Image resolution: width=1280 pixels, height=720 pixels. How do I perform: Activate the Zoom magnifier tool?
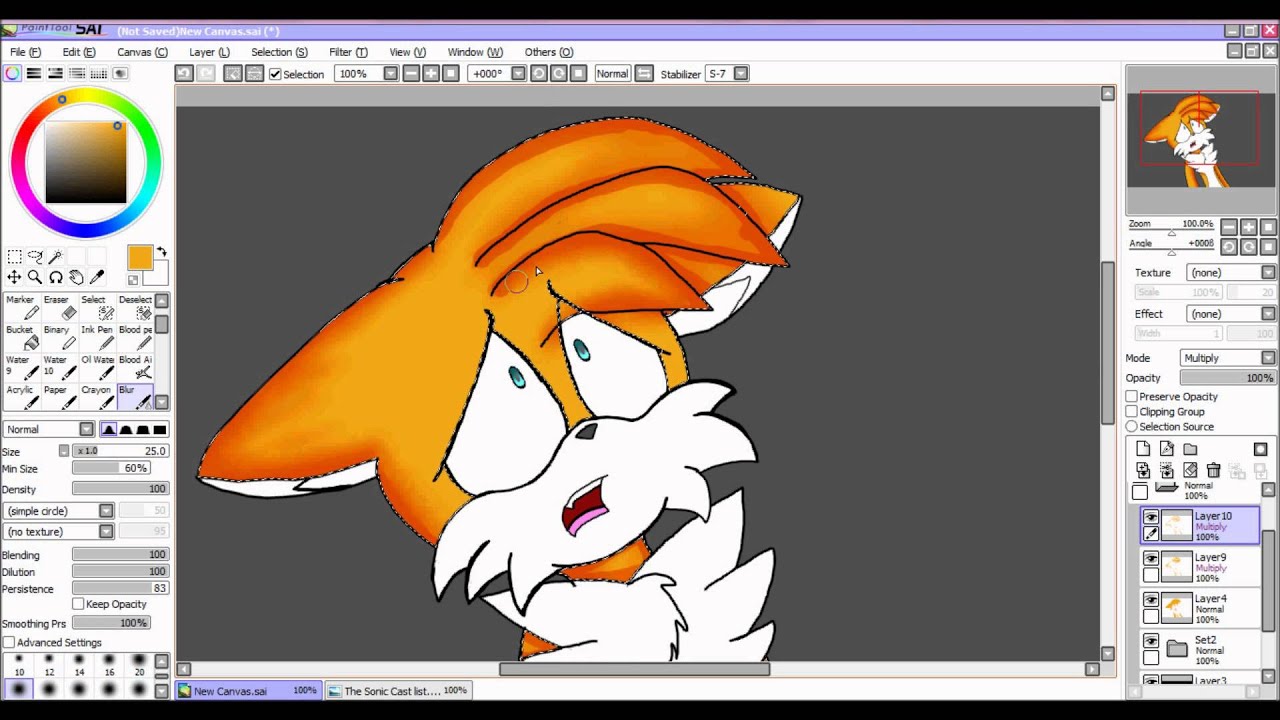click(35, 277)
